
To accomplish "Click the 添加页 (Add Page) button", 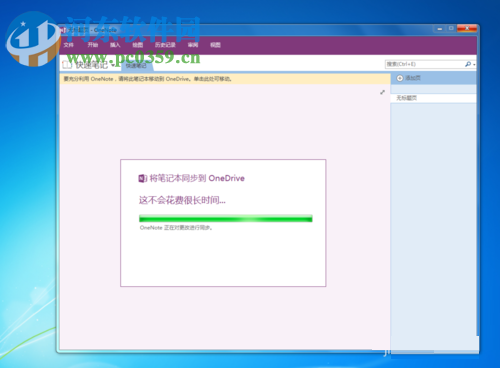I will click(409, 78).
